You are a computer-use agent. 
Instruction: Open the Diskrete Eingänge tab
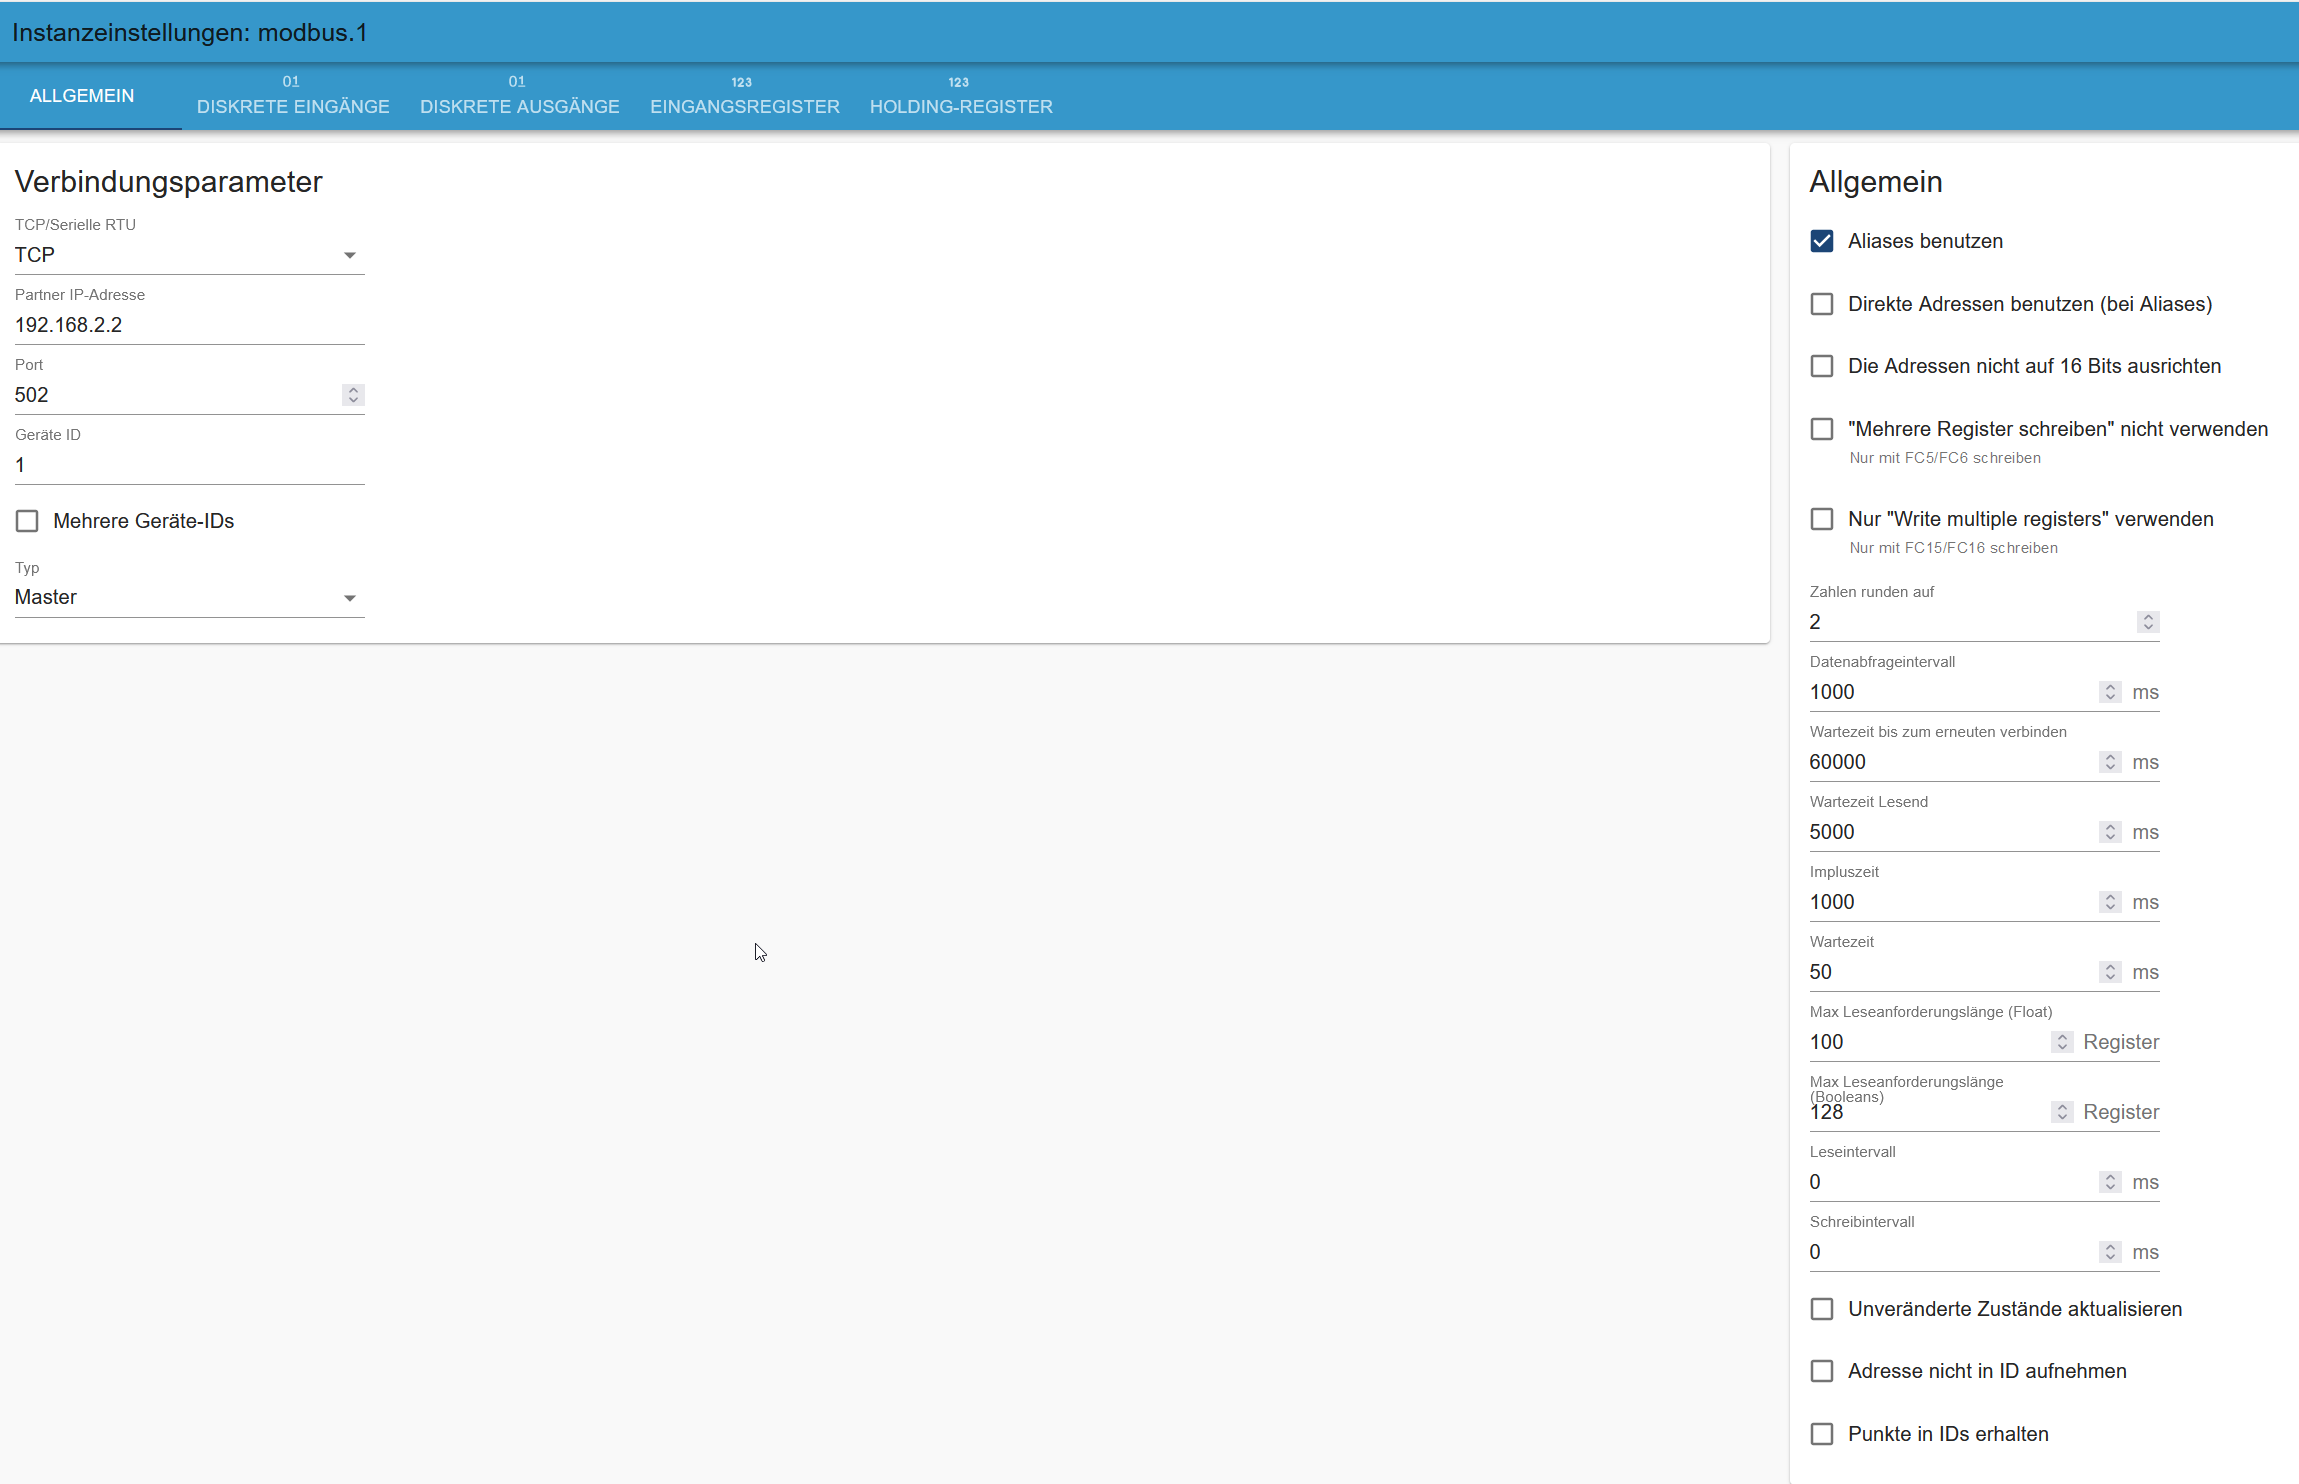pyautogui.click(x=292, y=97)
